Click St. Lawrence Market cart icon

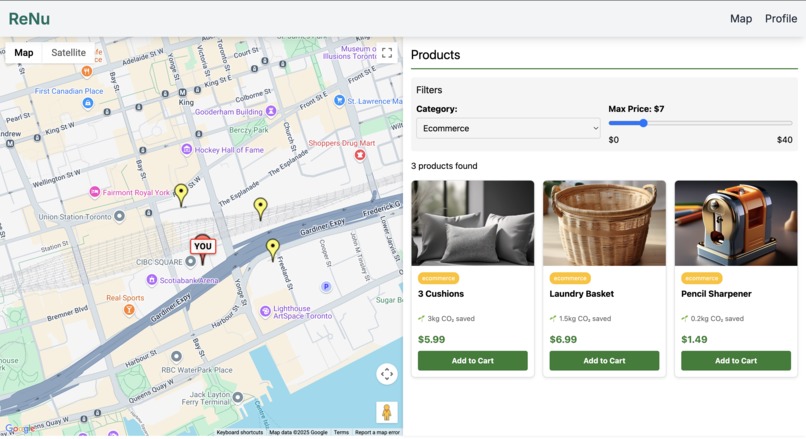[339, 100]
